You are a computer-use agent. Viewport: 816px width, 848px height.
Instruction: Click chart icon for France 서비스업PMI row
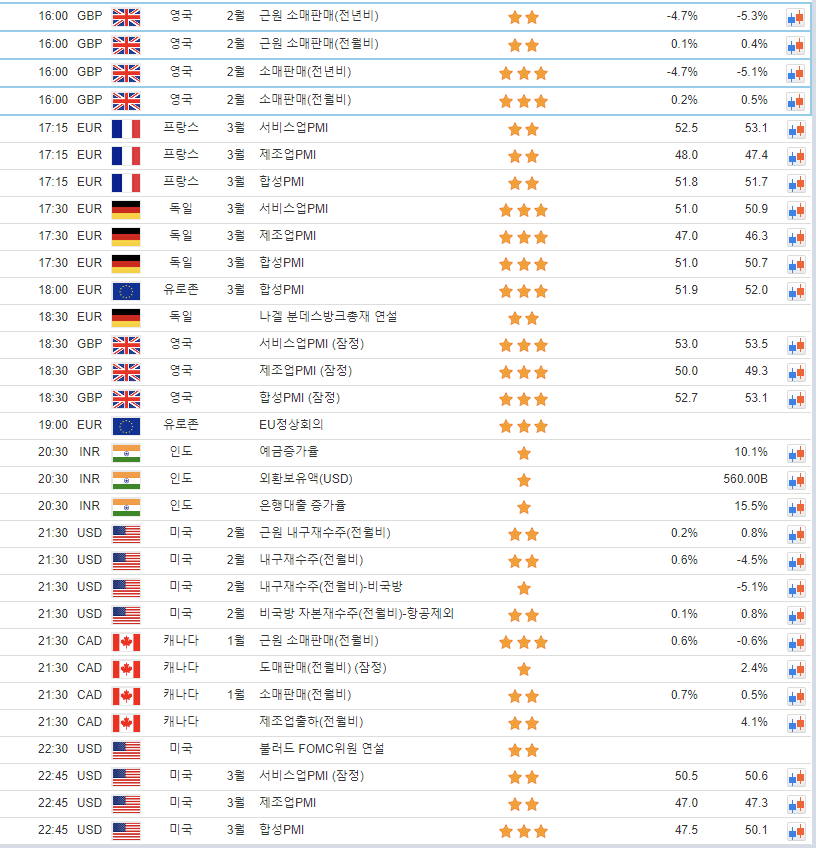coord(795,128)
